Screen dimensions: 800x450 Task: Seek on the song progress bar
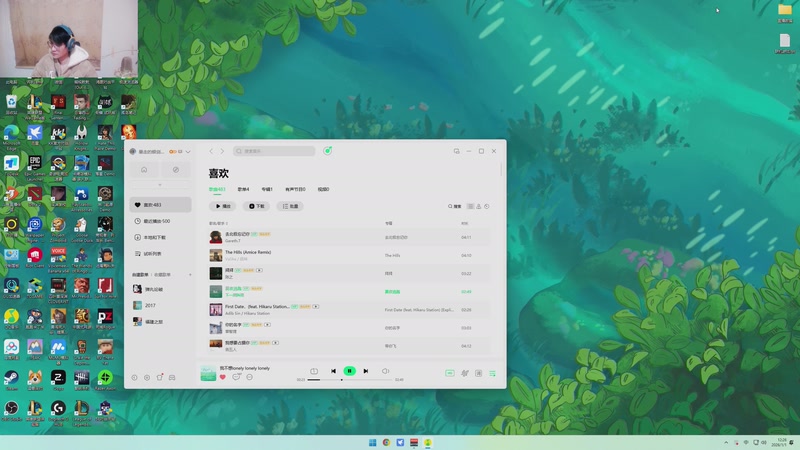pyautogui.click(x=349, y=380)
